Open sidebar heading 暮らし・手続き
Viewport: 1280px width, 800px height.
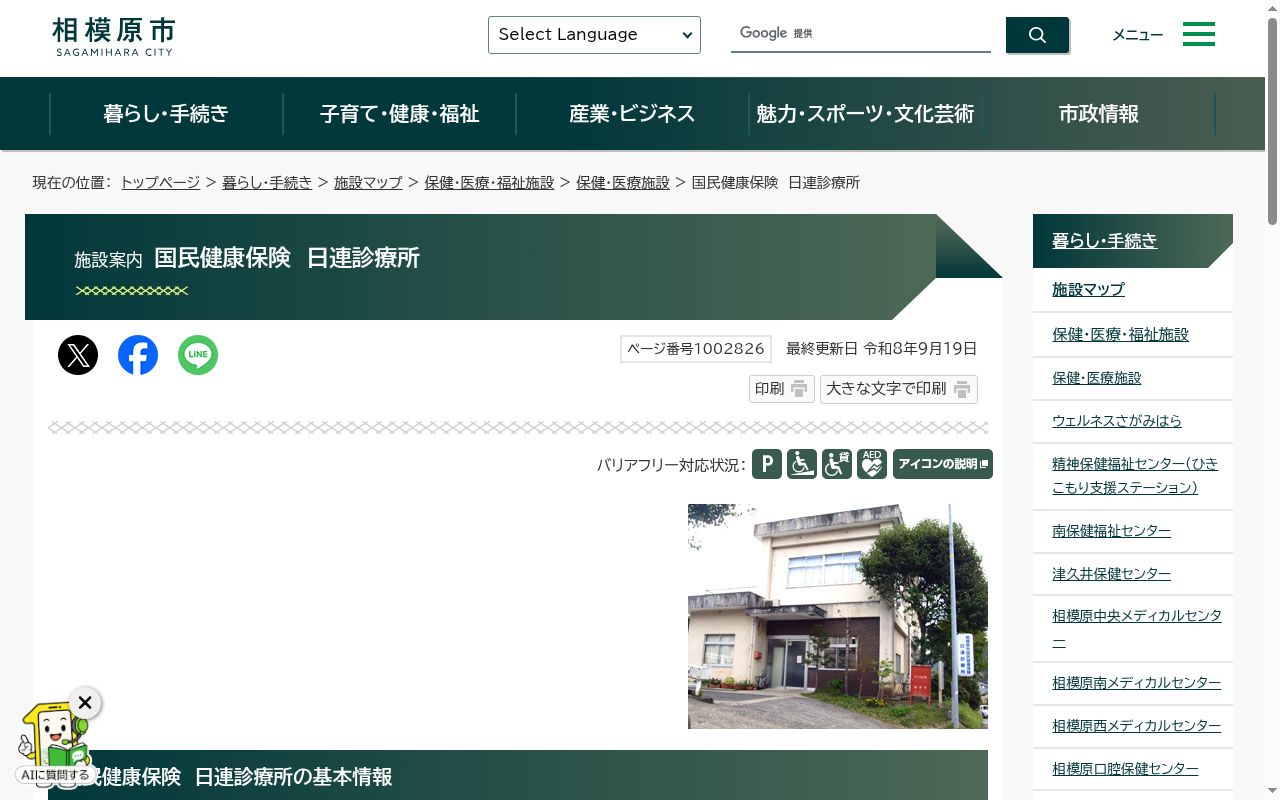click(x=1104, y=241)
